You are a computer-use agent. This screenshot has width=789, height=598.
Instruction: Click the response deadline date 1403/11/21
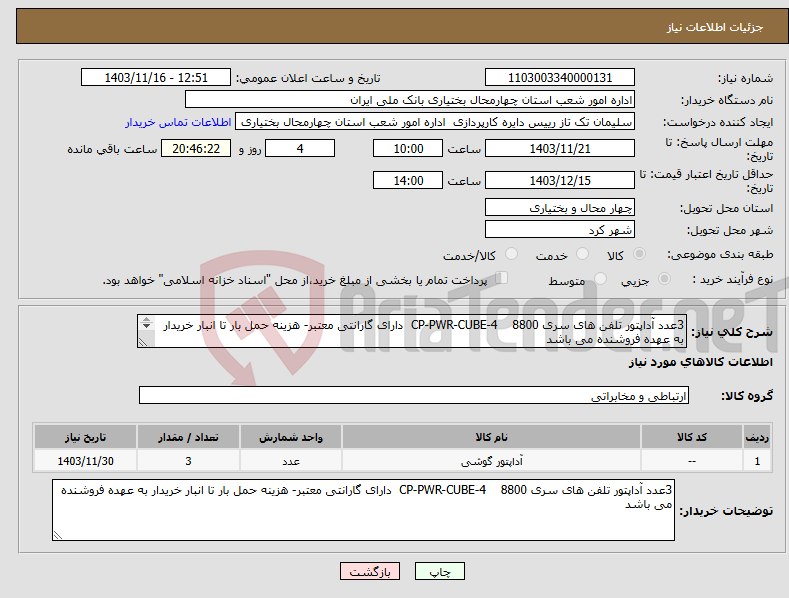(x=560, y=148)
